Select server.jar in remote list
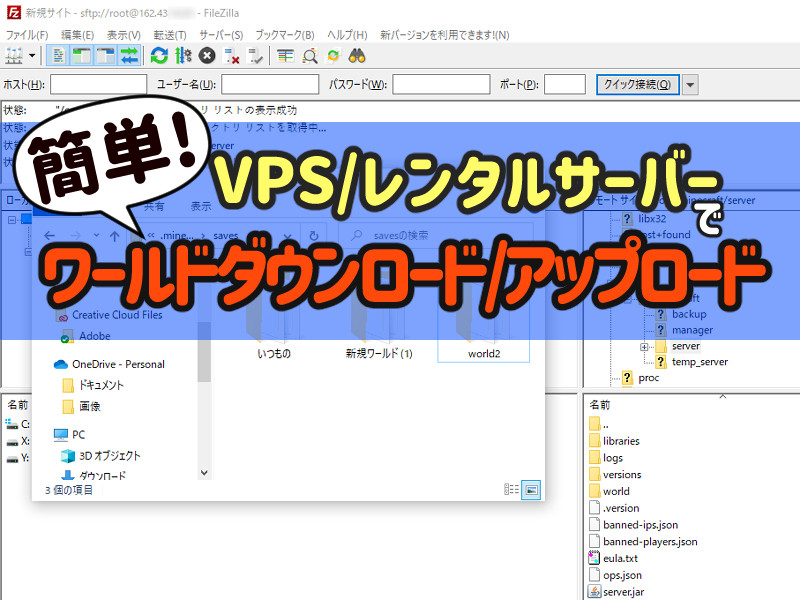The width and height of the screenshot is (800, 600). [616, 592]
